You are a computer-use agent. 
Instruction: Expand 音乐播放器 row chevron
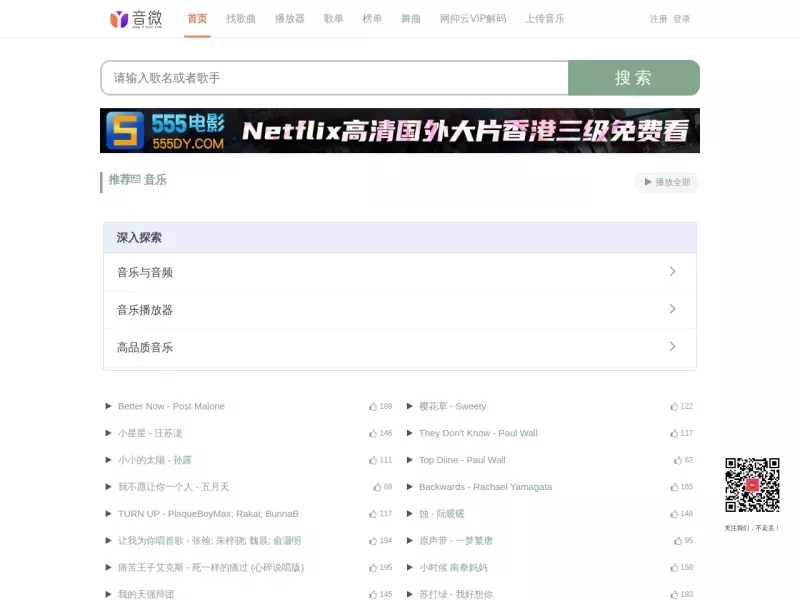pyautogui.click(x=672, y=309)
